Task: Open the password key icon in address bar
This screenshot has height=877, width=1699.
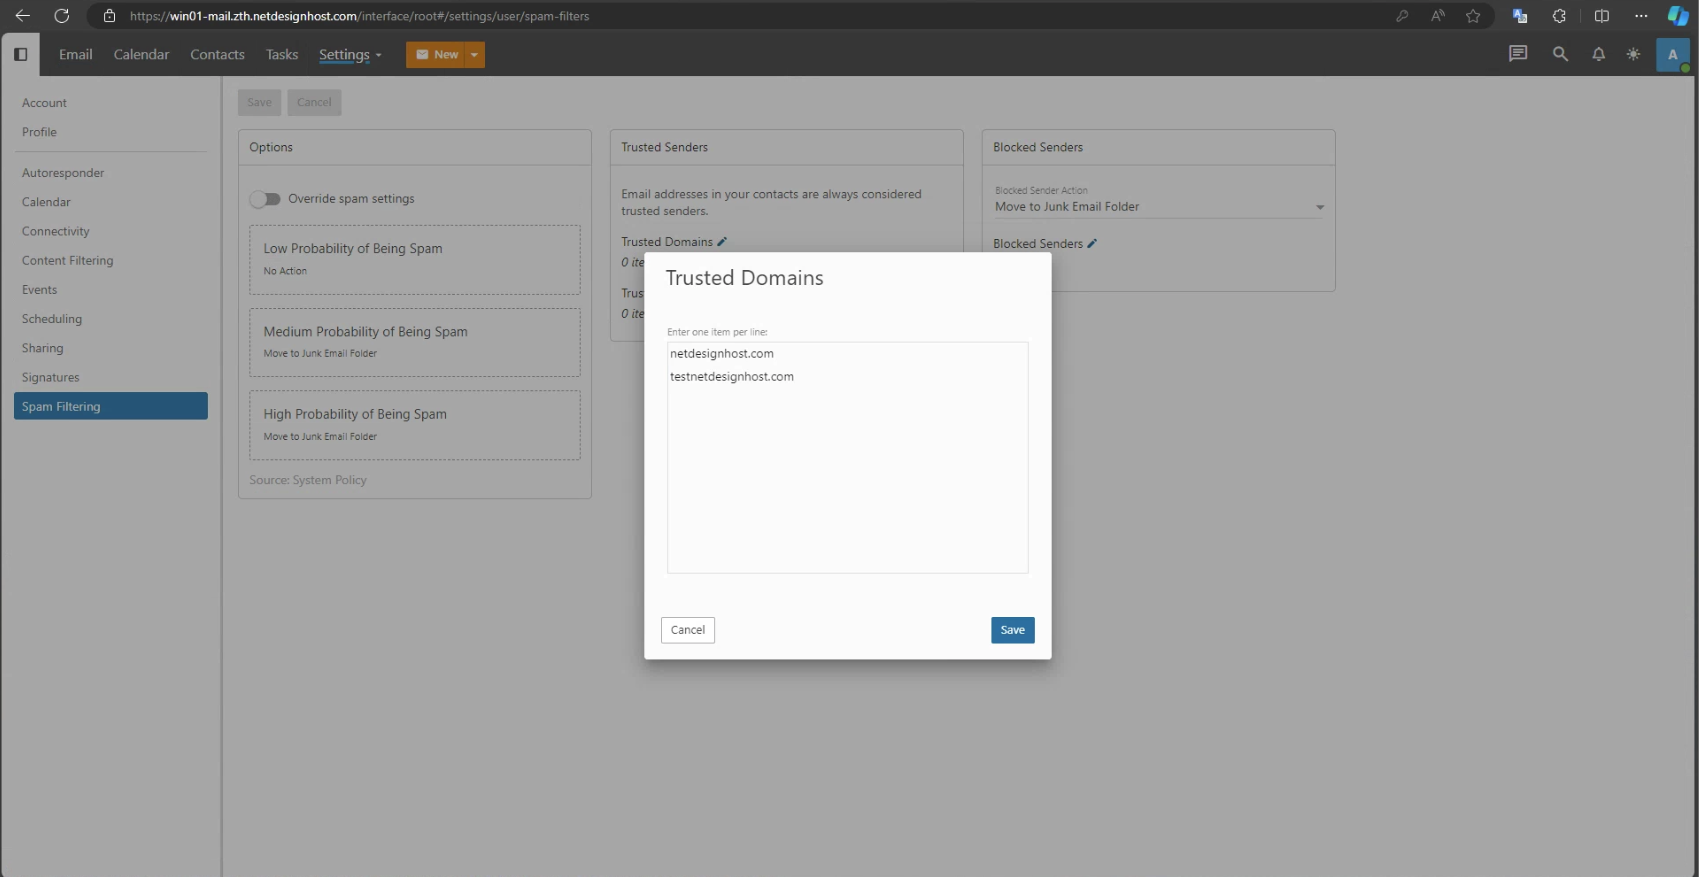Action: [1402, 16]
